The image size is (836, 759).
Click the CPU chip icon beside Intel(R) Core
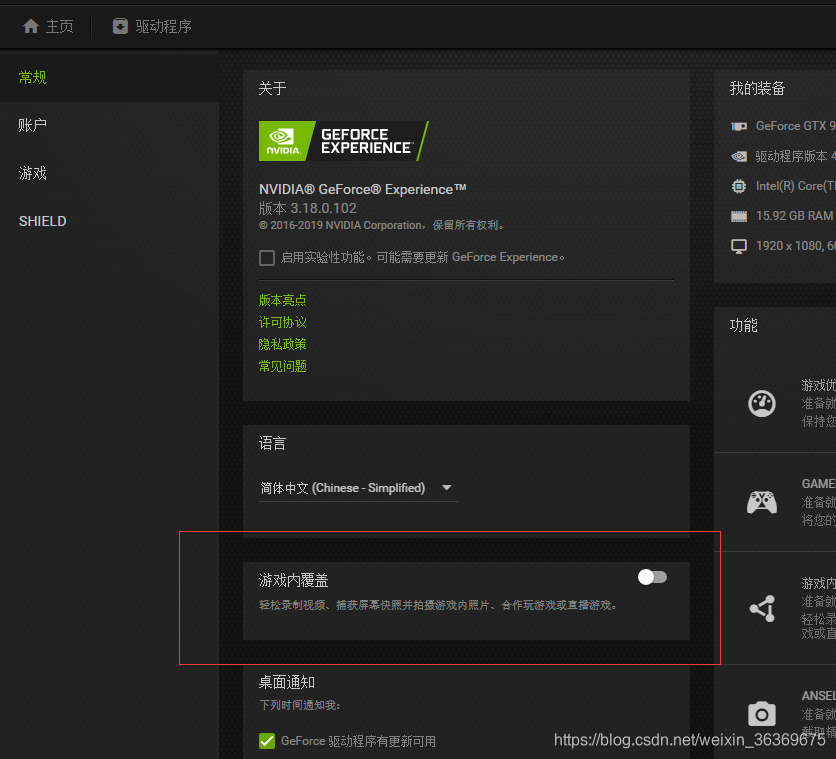point(739,186)
